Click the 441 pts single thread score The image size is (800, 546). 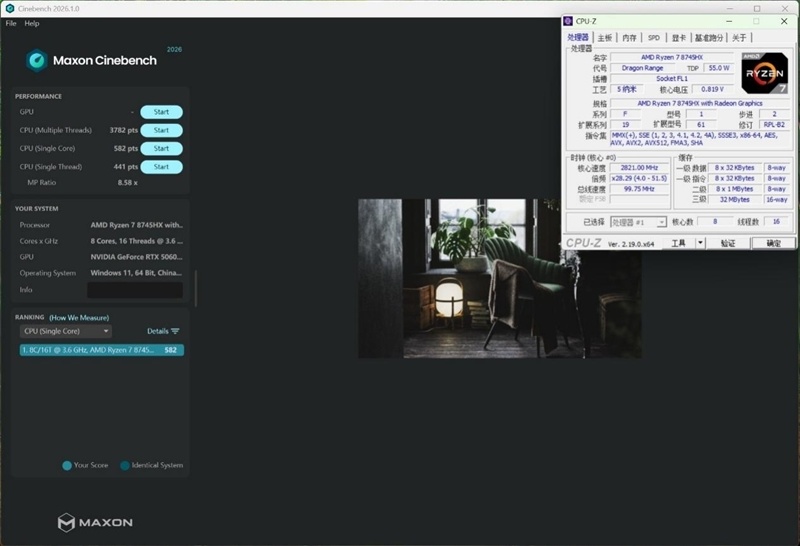126,167
